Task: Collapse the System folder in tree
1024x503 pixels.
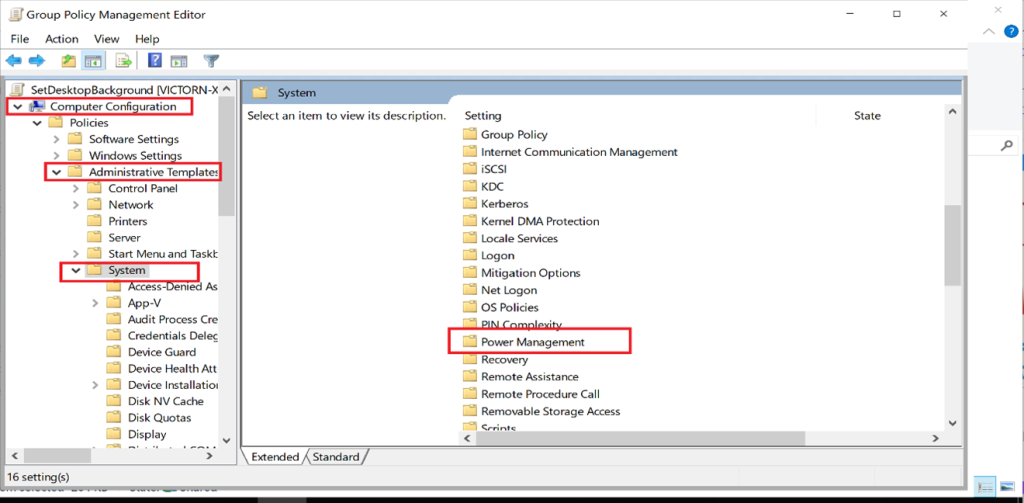Action: click(75, 271)
